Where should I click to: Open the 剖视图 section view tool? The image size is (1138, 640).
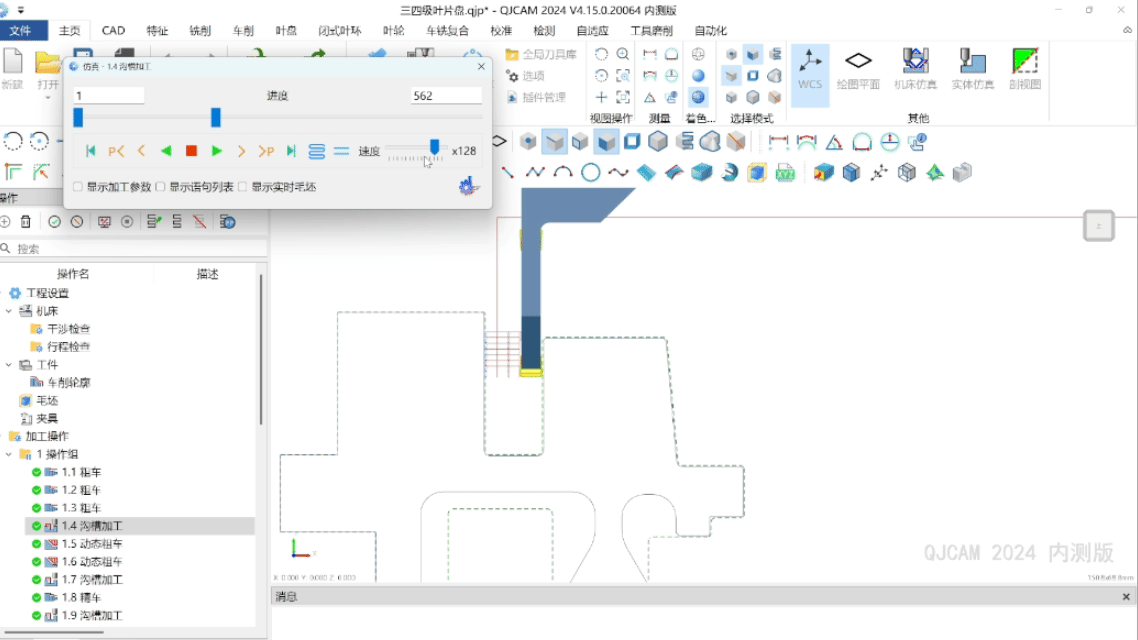coord(1024,68)
